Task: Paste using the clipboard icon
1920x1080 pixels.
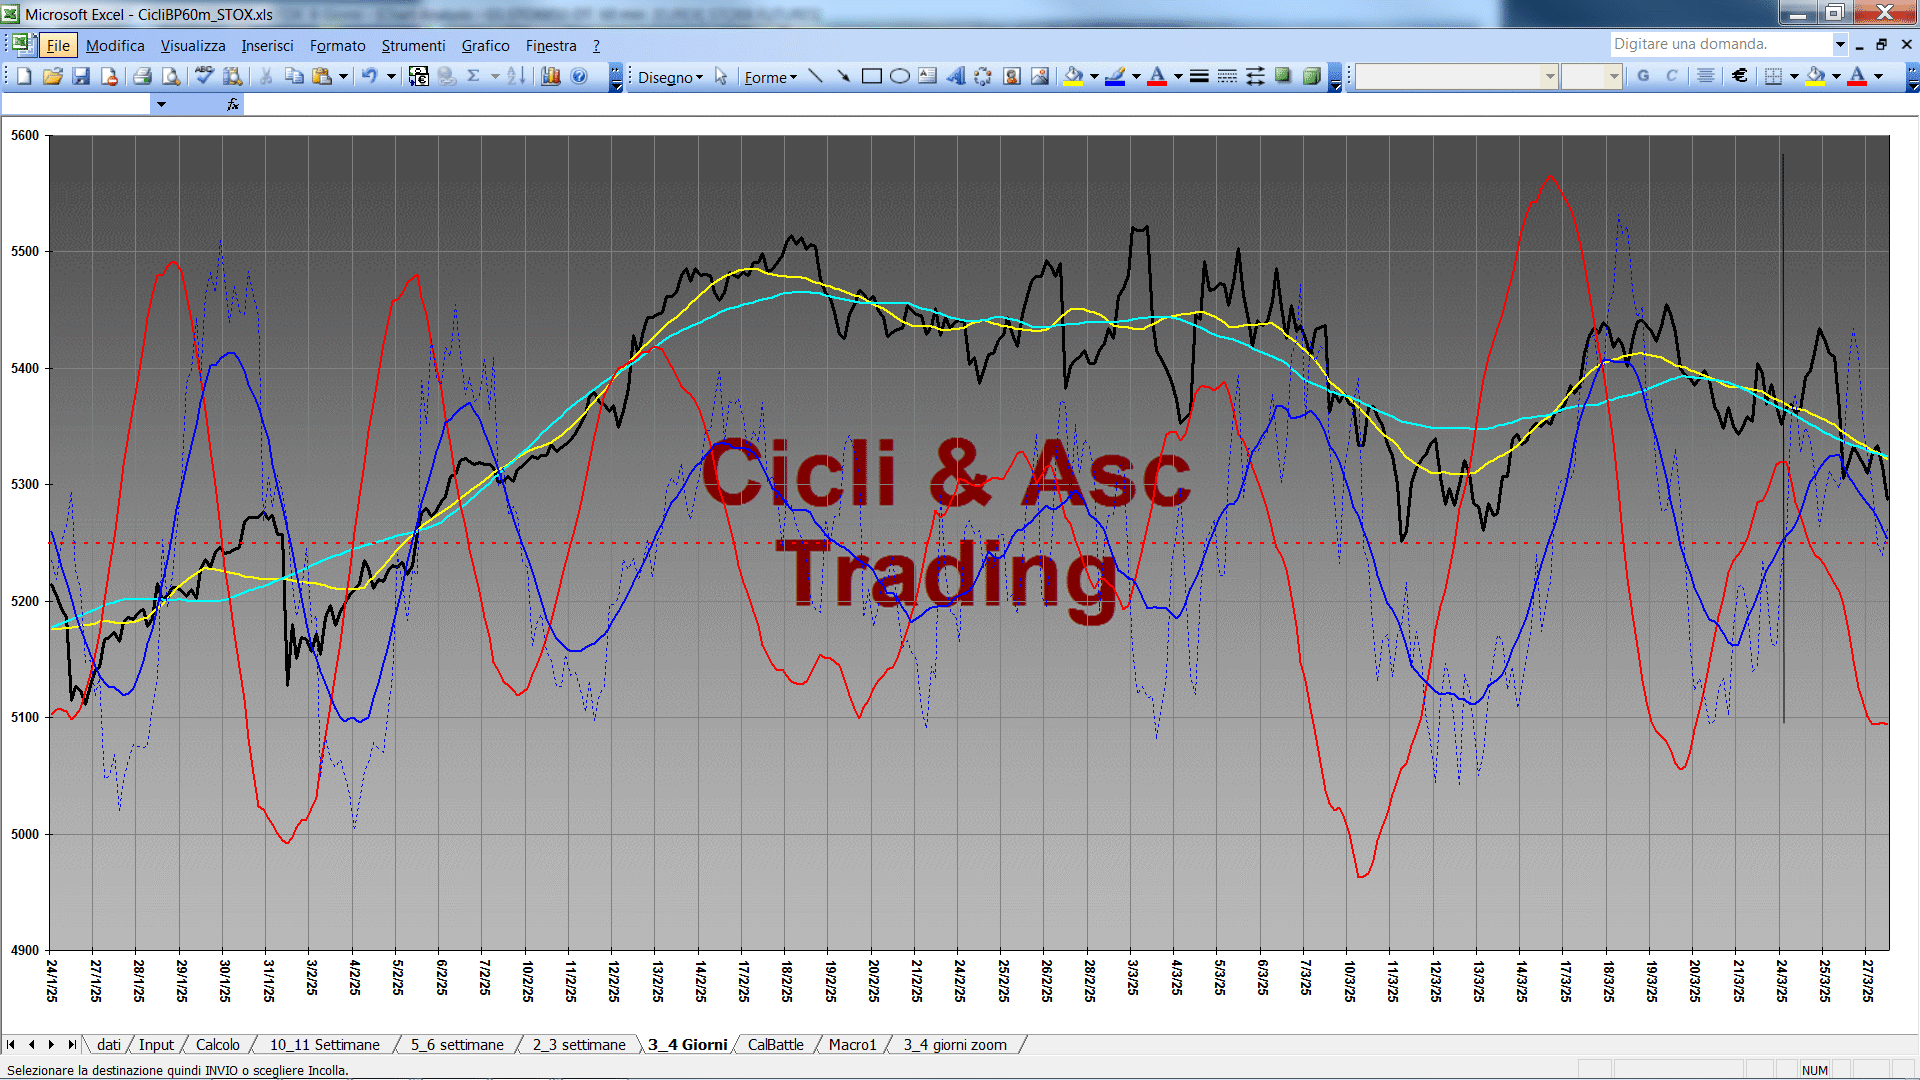Action: [322, 76]
